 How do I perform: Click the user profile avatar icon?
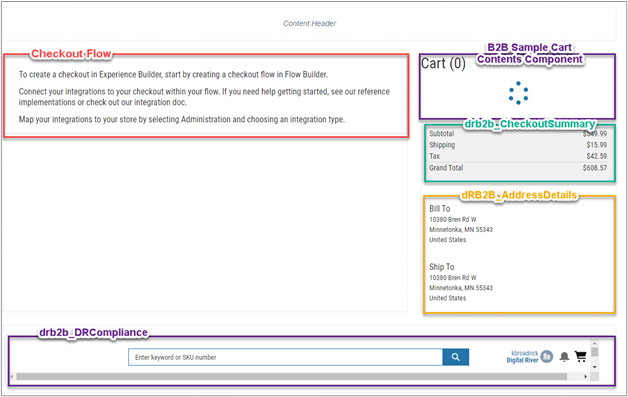[x=547, y=356]
